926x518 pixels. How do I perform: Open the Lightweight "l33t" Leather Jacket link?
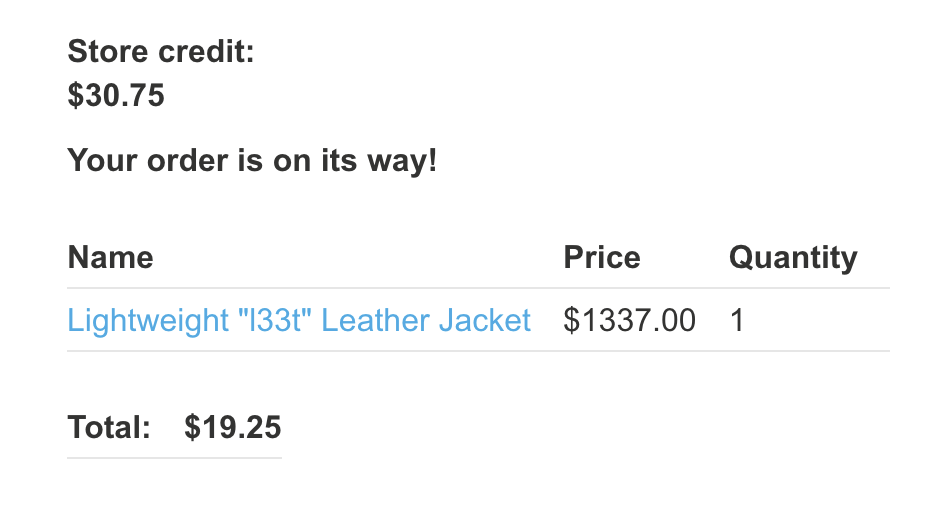coord(298,320)
